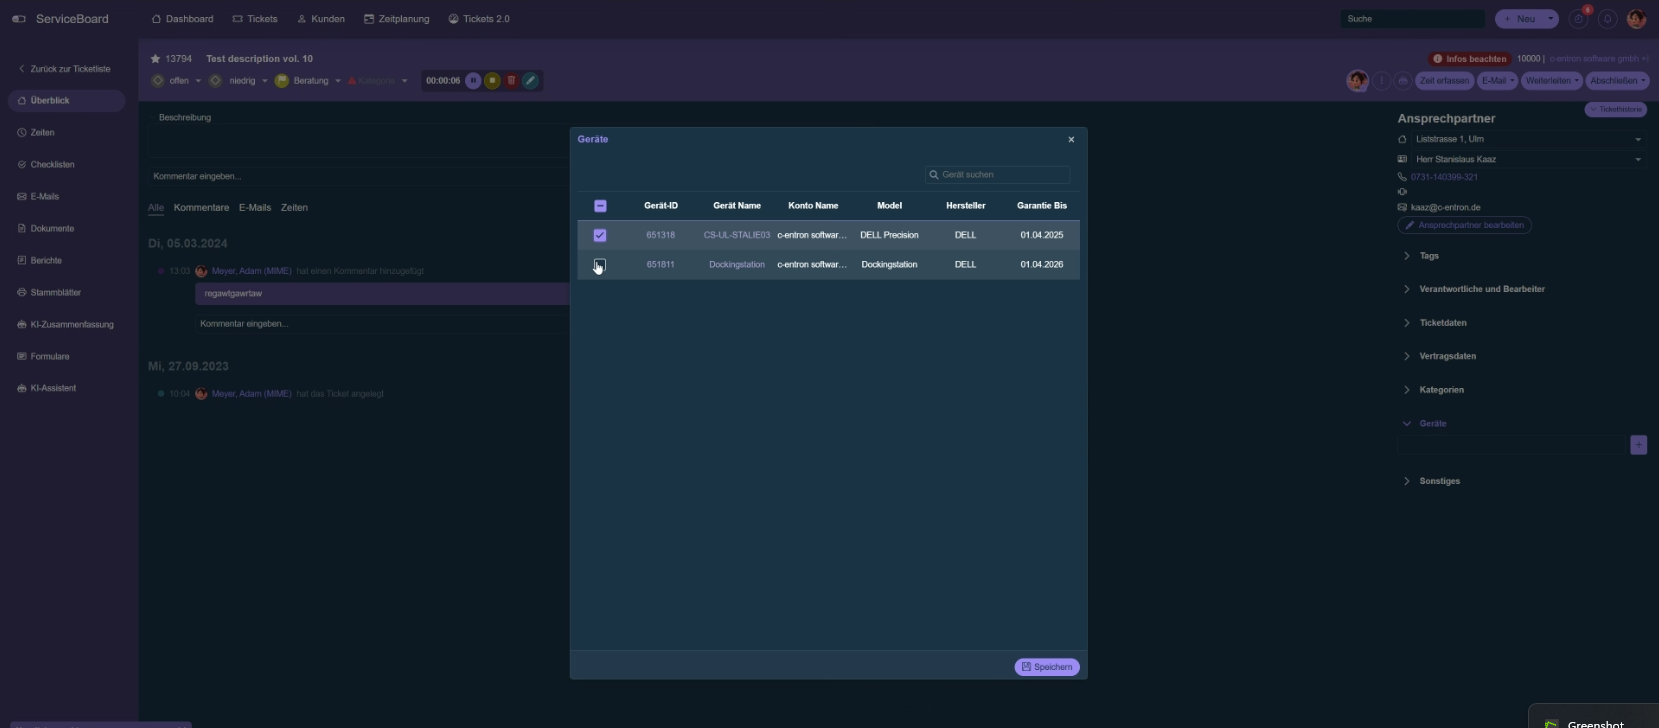Image resolution: width=1659 pixels, height=728 pixels.
Task: Open Zeitplanung in the top menu
Action: (x=396, y=19)
